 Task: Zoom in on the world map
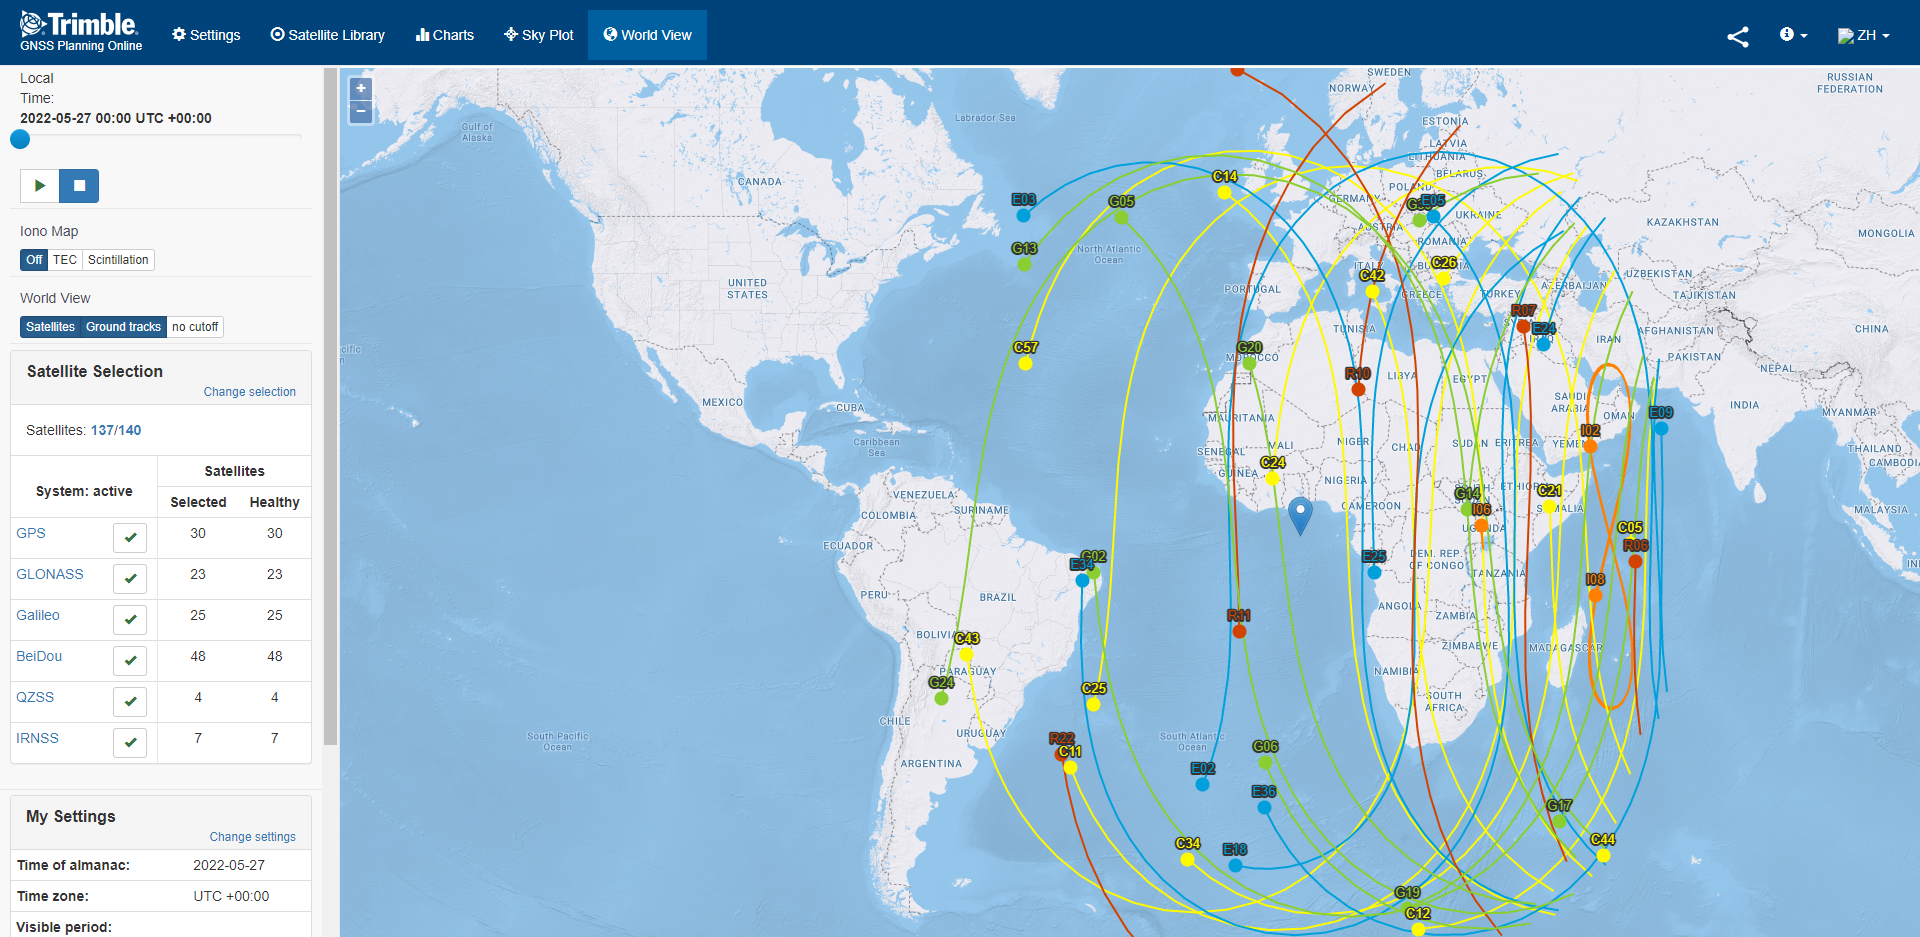[x=361, y=89]
